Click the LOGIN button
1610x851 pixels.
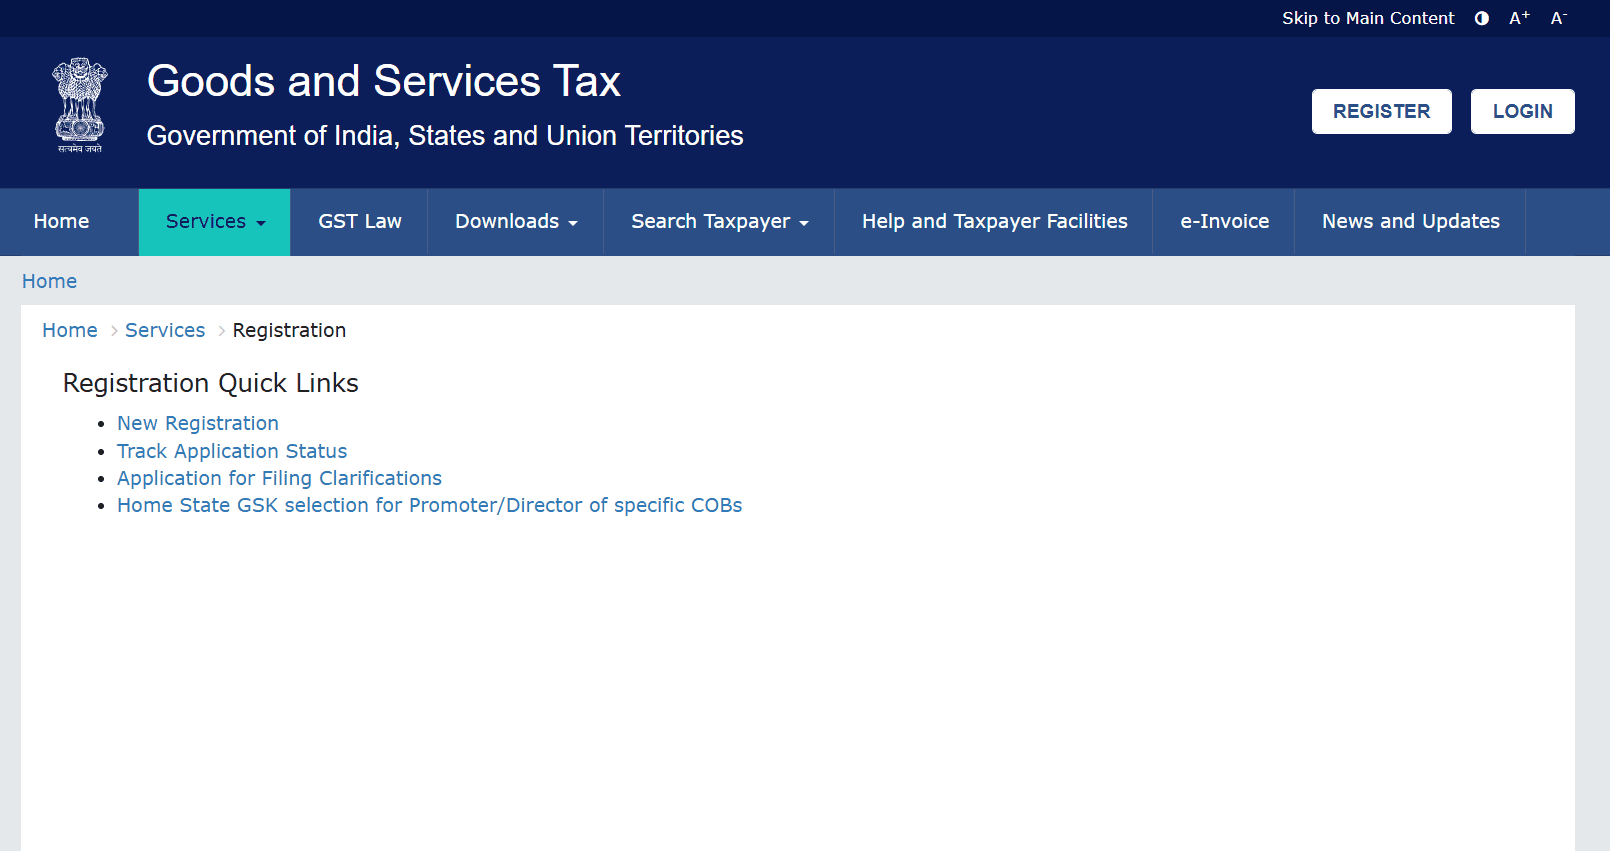[1522, 111]
